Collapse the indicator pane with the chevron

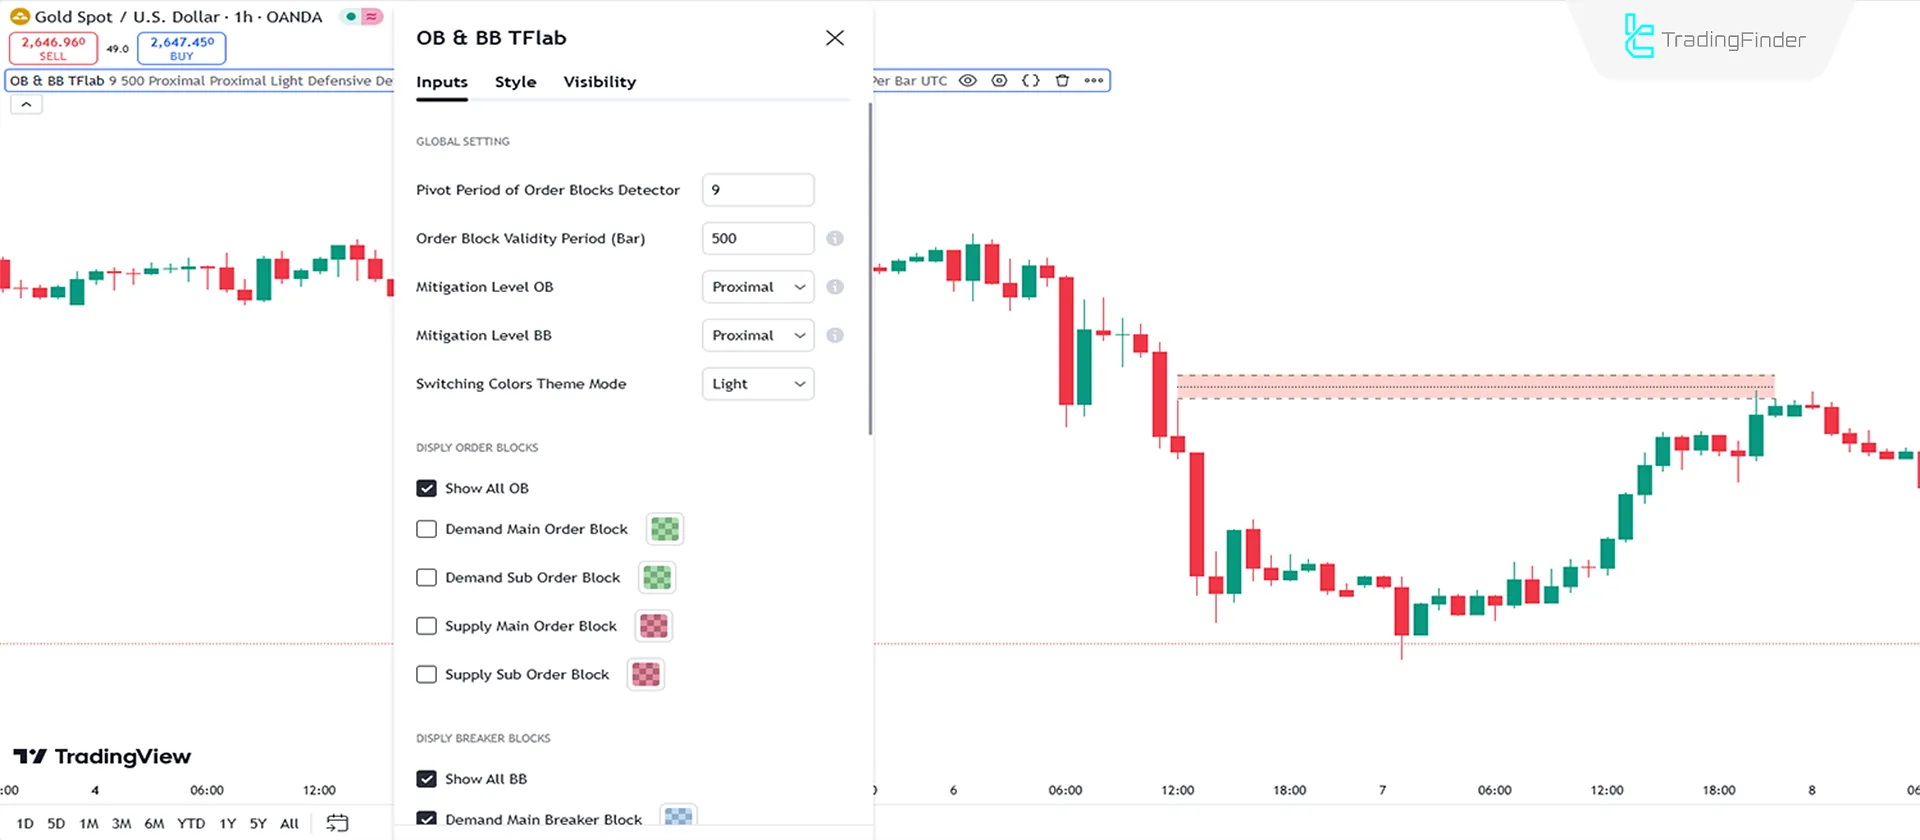coord(26,103)
